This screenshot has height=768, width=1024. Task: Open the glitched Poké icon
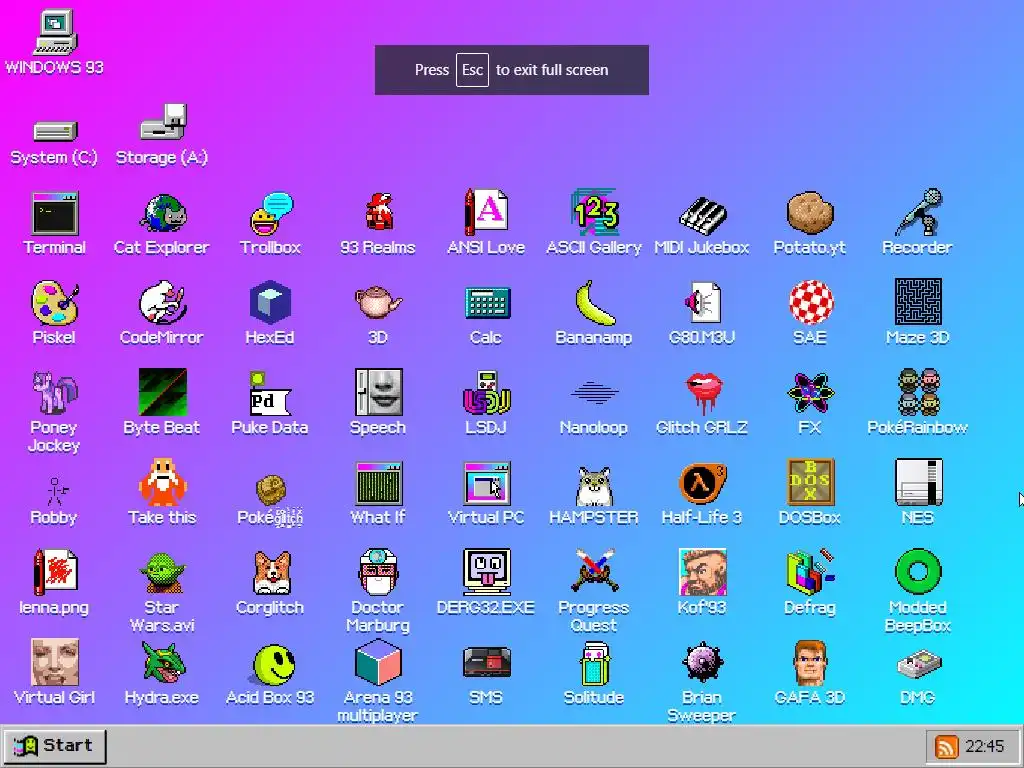tap(270, 490)
